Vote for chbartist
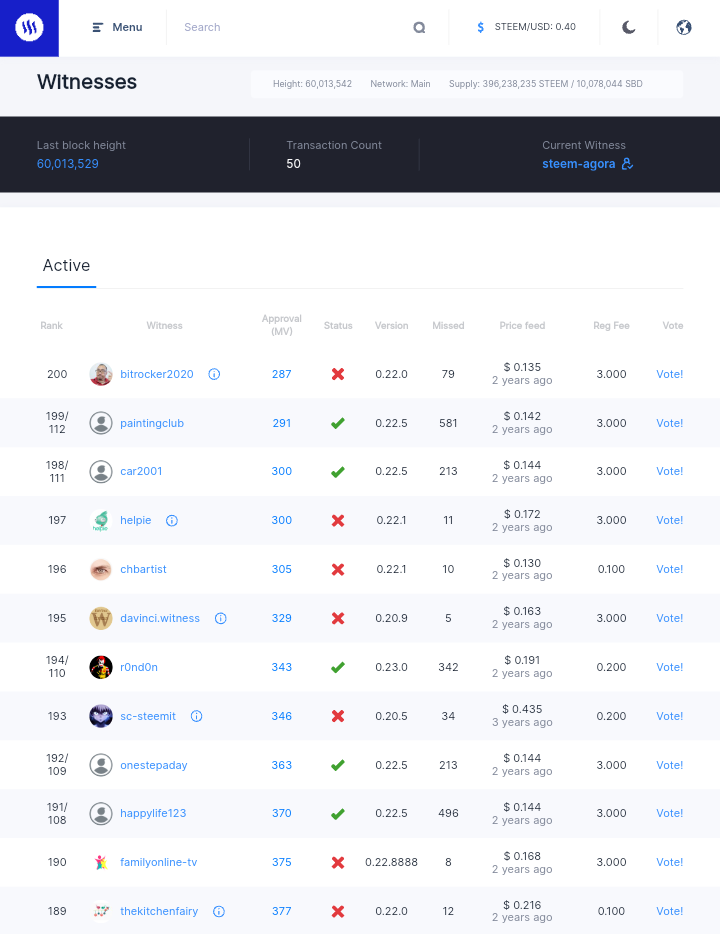Screen dimensions: 720x934 click(669, 569)
